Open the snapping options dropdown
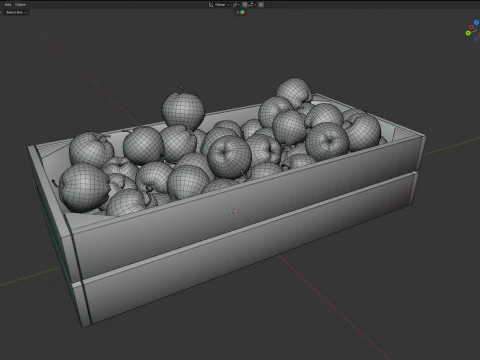Screen dimensions: 480x360 coord(252,5)
